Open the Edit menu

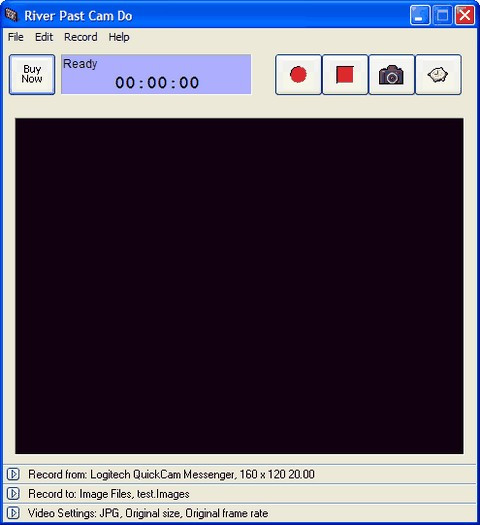(x=44, y=37)
